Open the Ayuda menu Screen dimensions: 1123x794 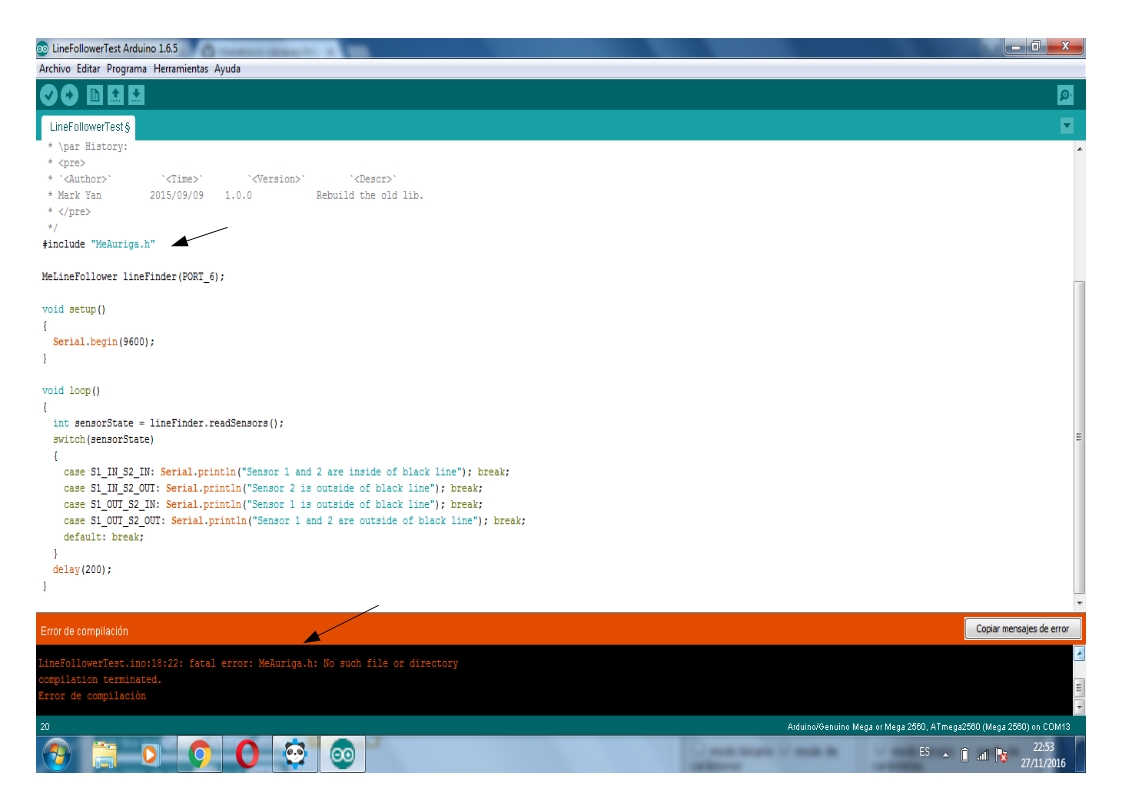227,69
